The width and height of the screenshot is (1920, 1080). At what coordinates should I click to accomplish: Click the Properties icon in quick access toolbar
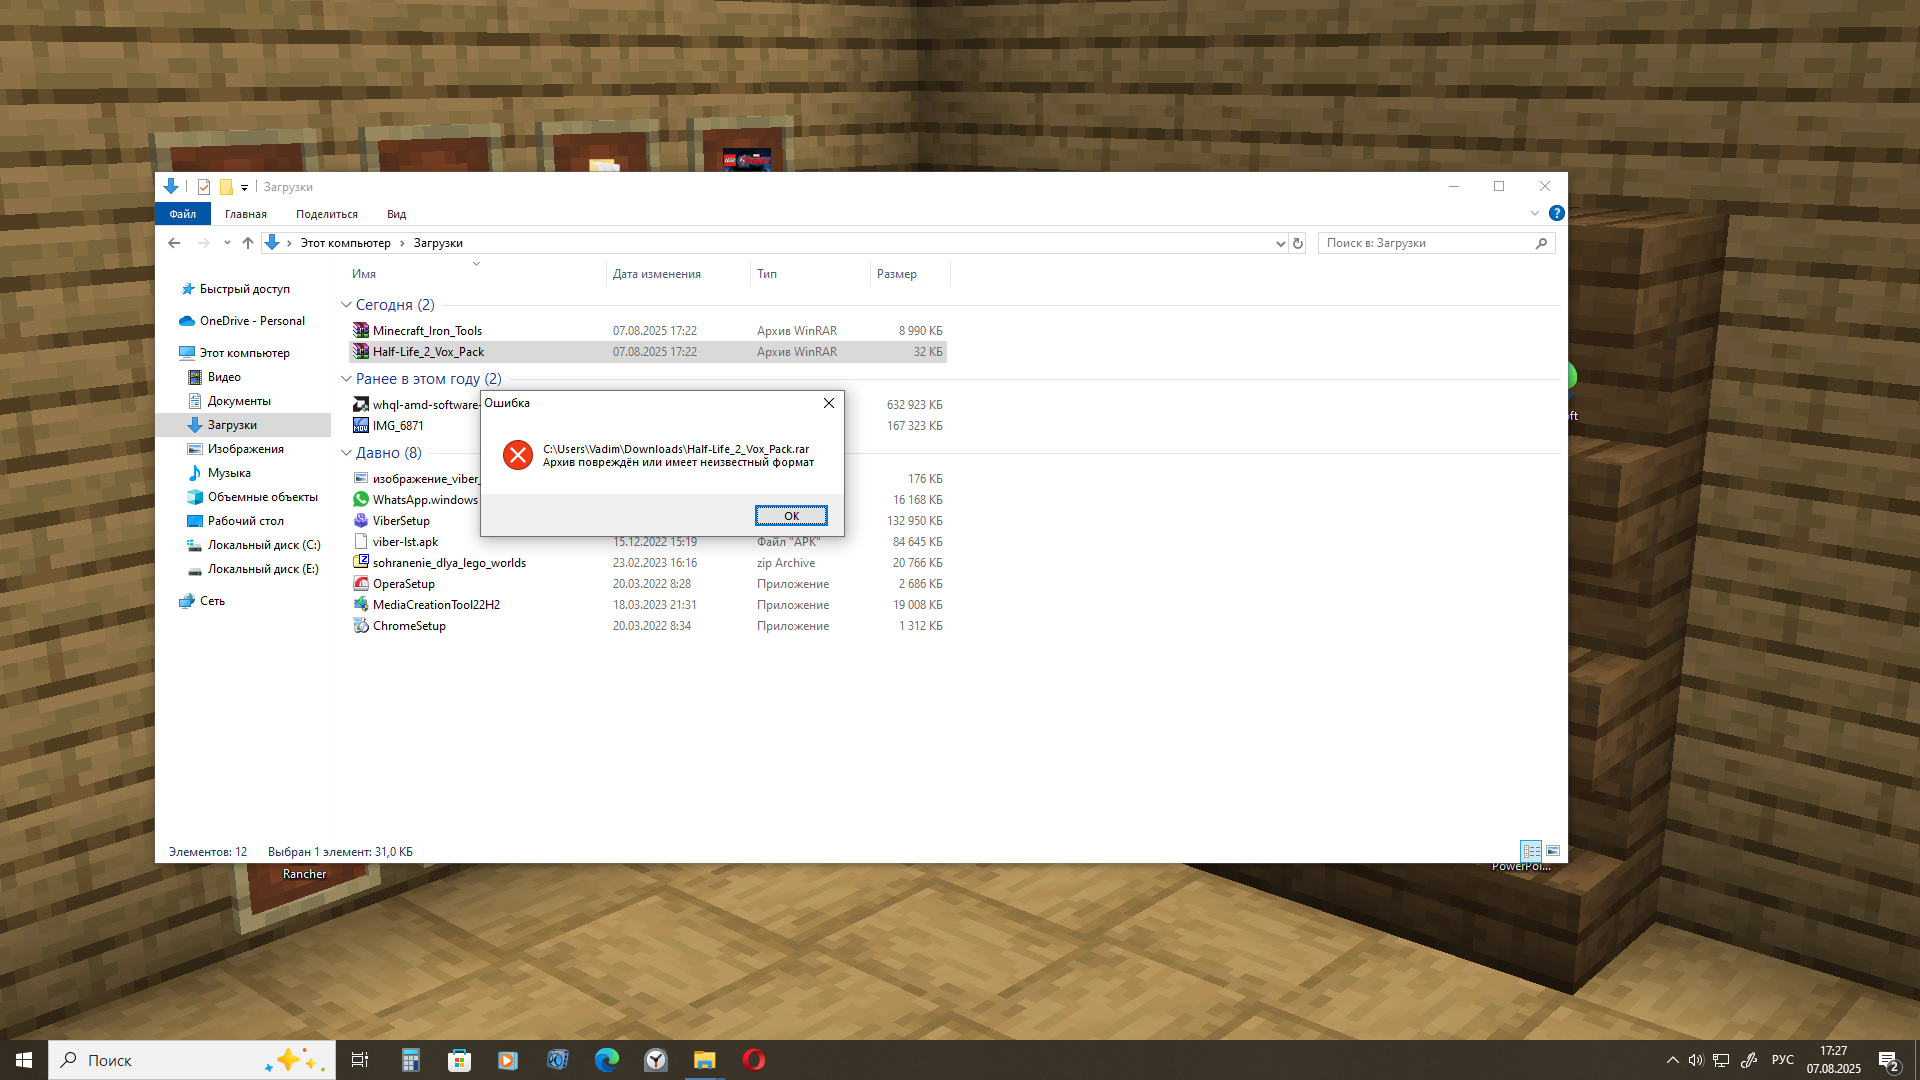[x=204, y=187]
